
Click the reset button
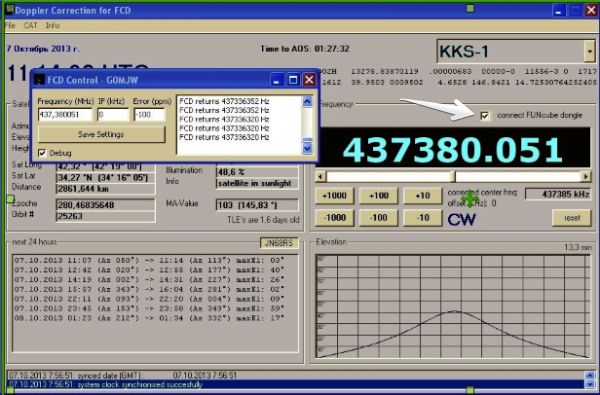click(572, 218)
